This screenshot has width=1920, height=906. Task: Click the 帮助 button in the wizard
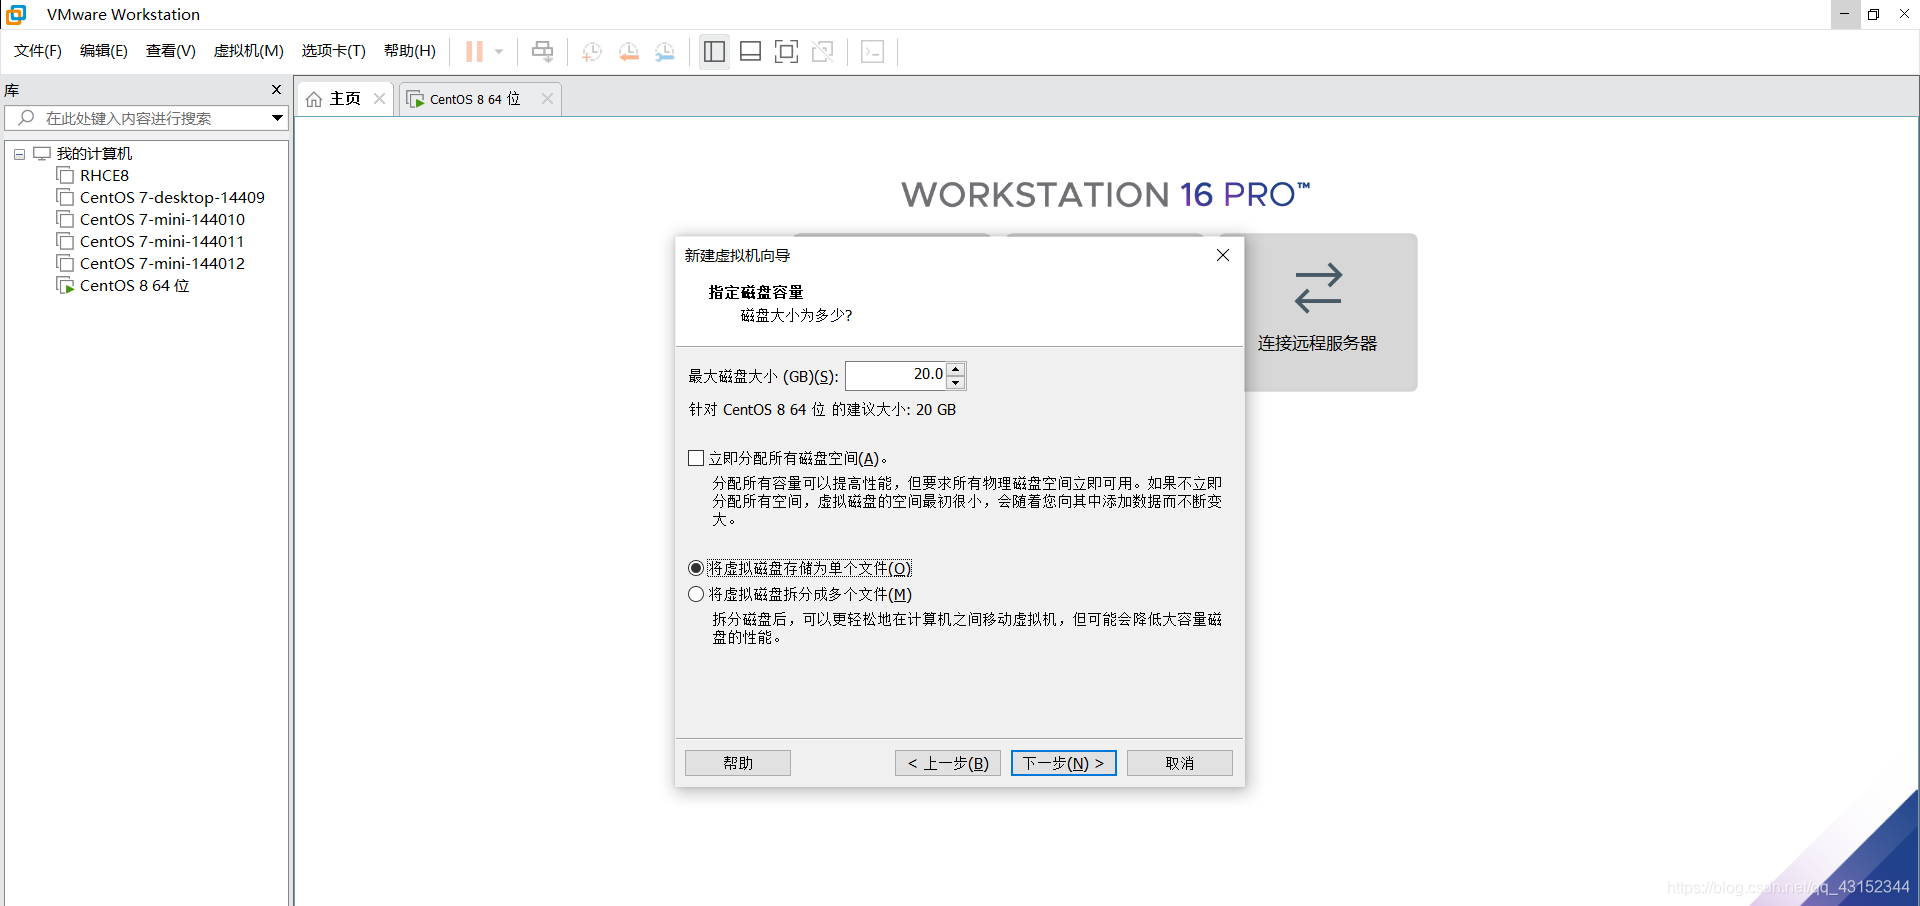[x=737, y=762]
